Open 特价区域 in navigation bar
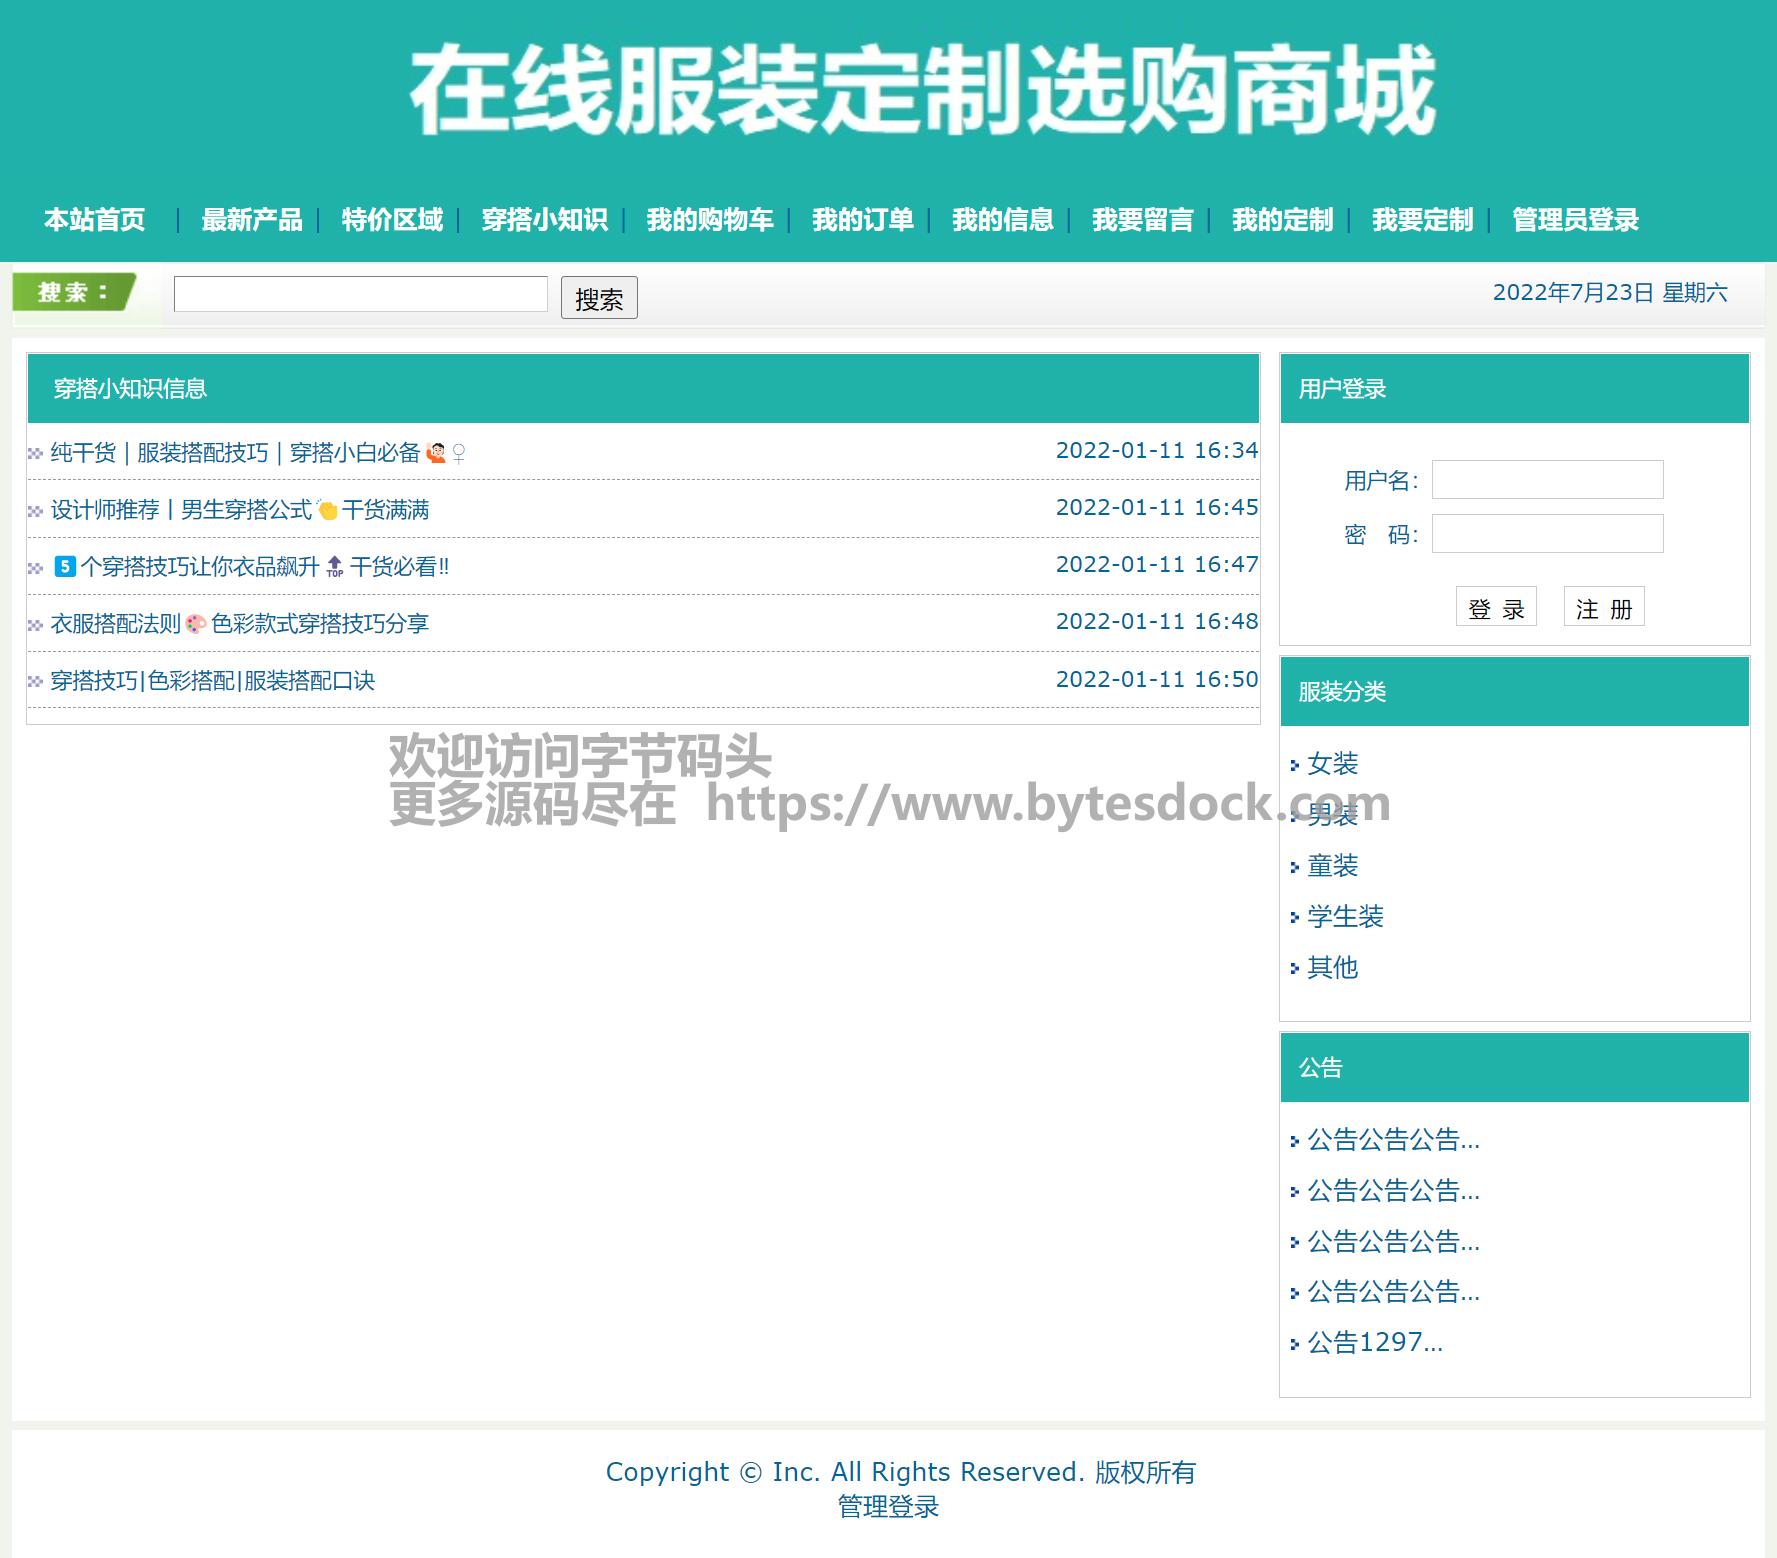The image size is (1777, 1558). (x=391, y=220)
